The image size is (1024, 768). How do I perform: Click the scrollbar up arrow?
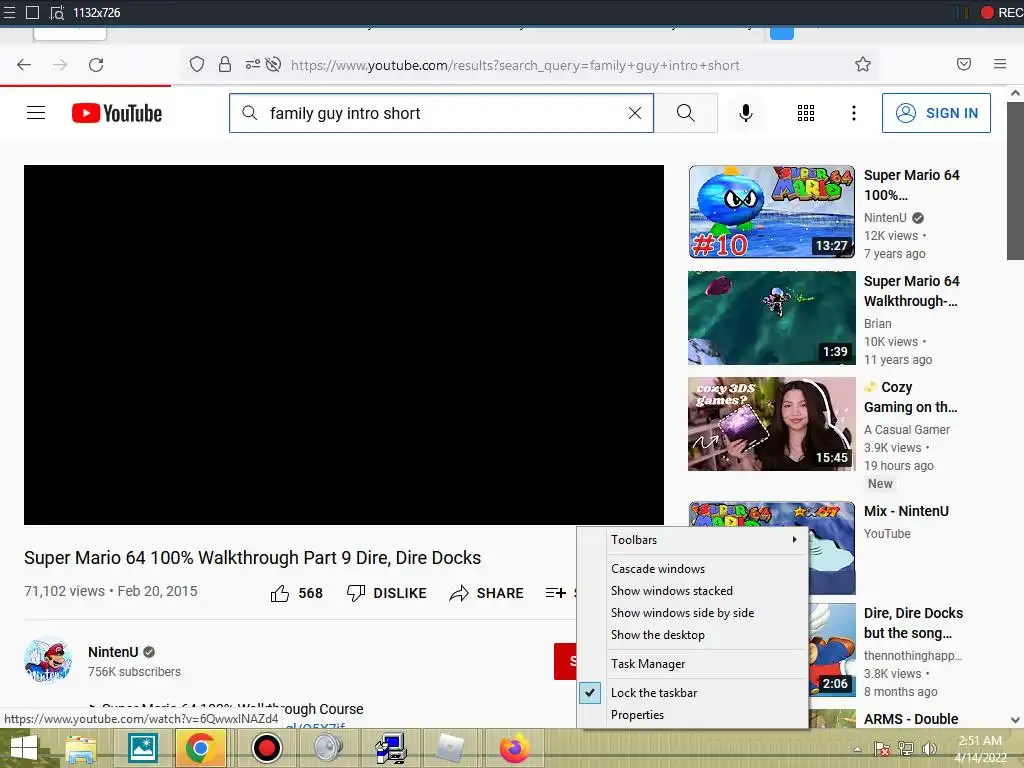point(1016,93)
